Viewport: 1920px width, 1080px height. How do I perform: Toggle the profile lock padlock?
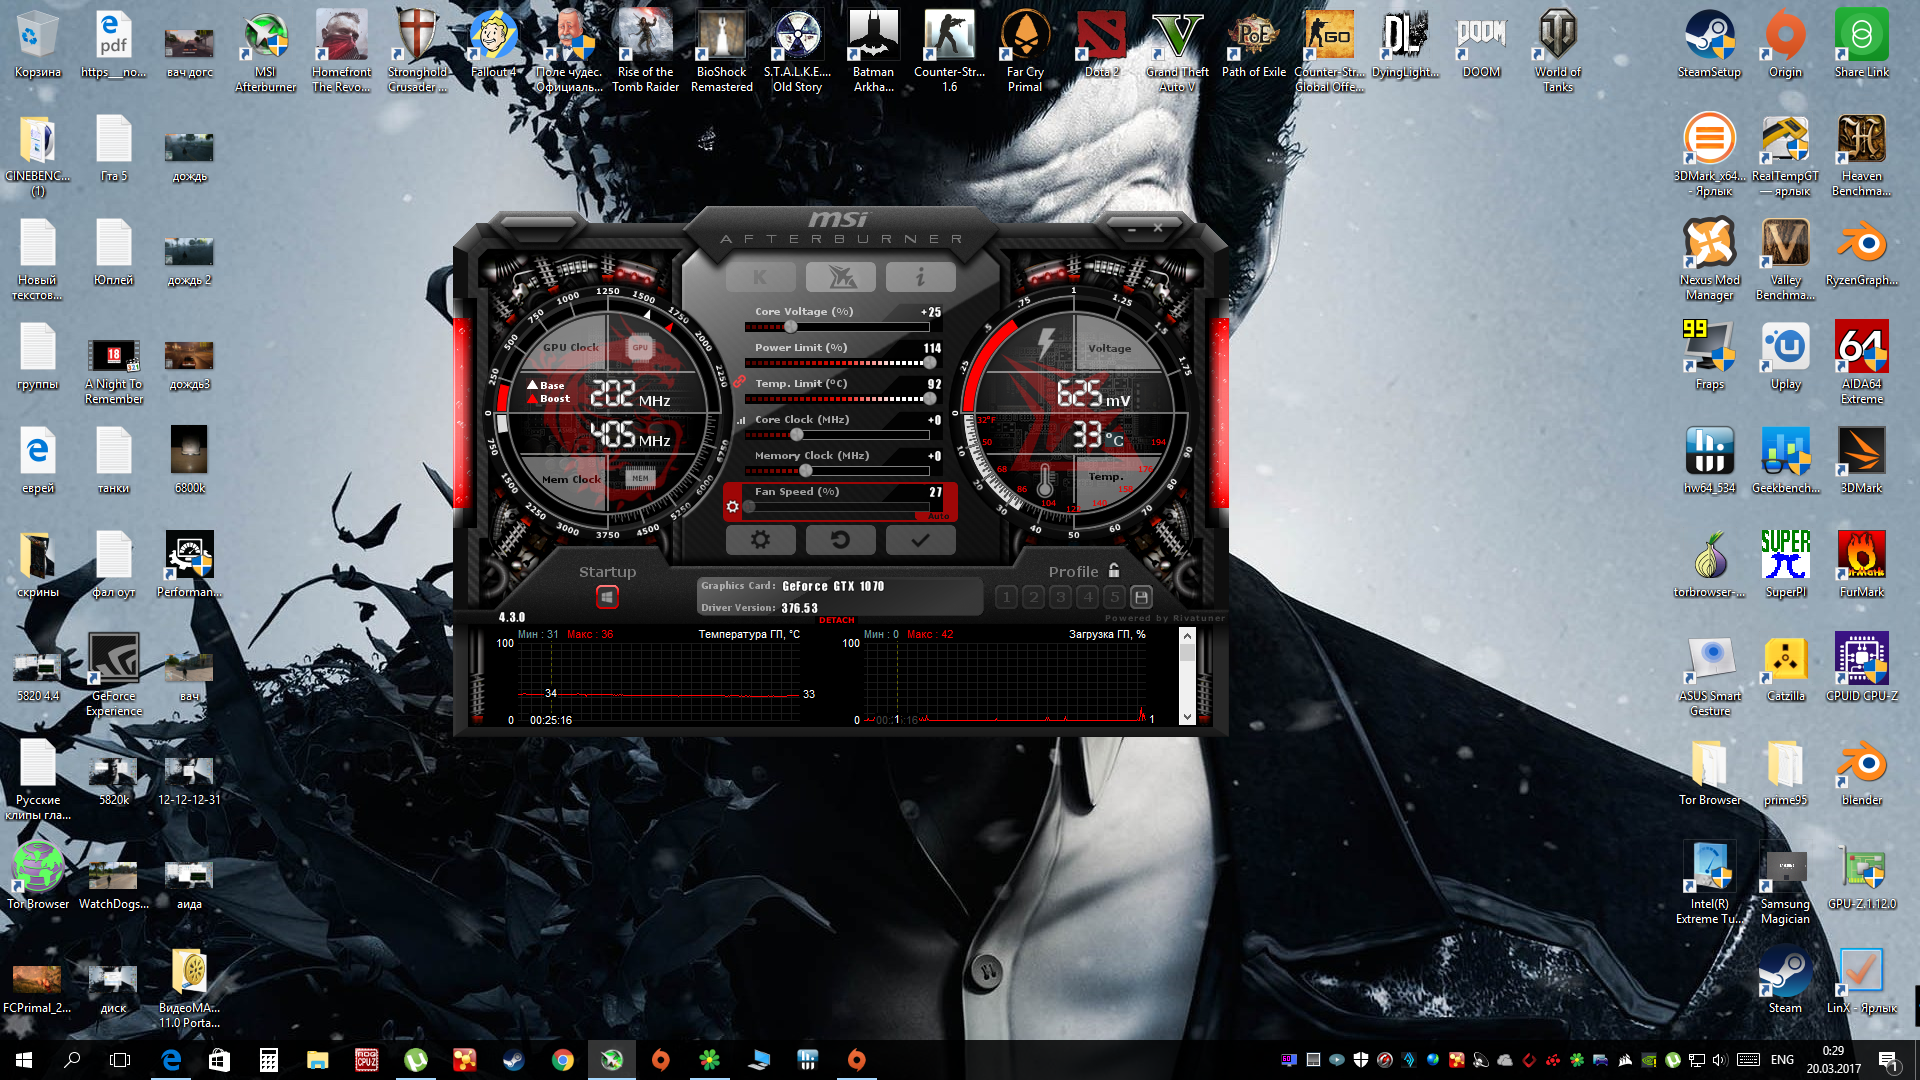[1114, 570]
